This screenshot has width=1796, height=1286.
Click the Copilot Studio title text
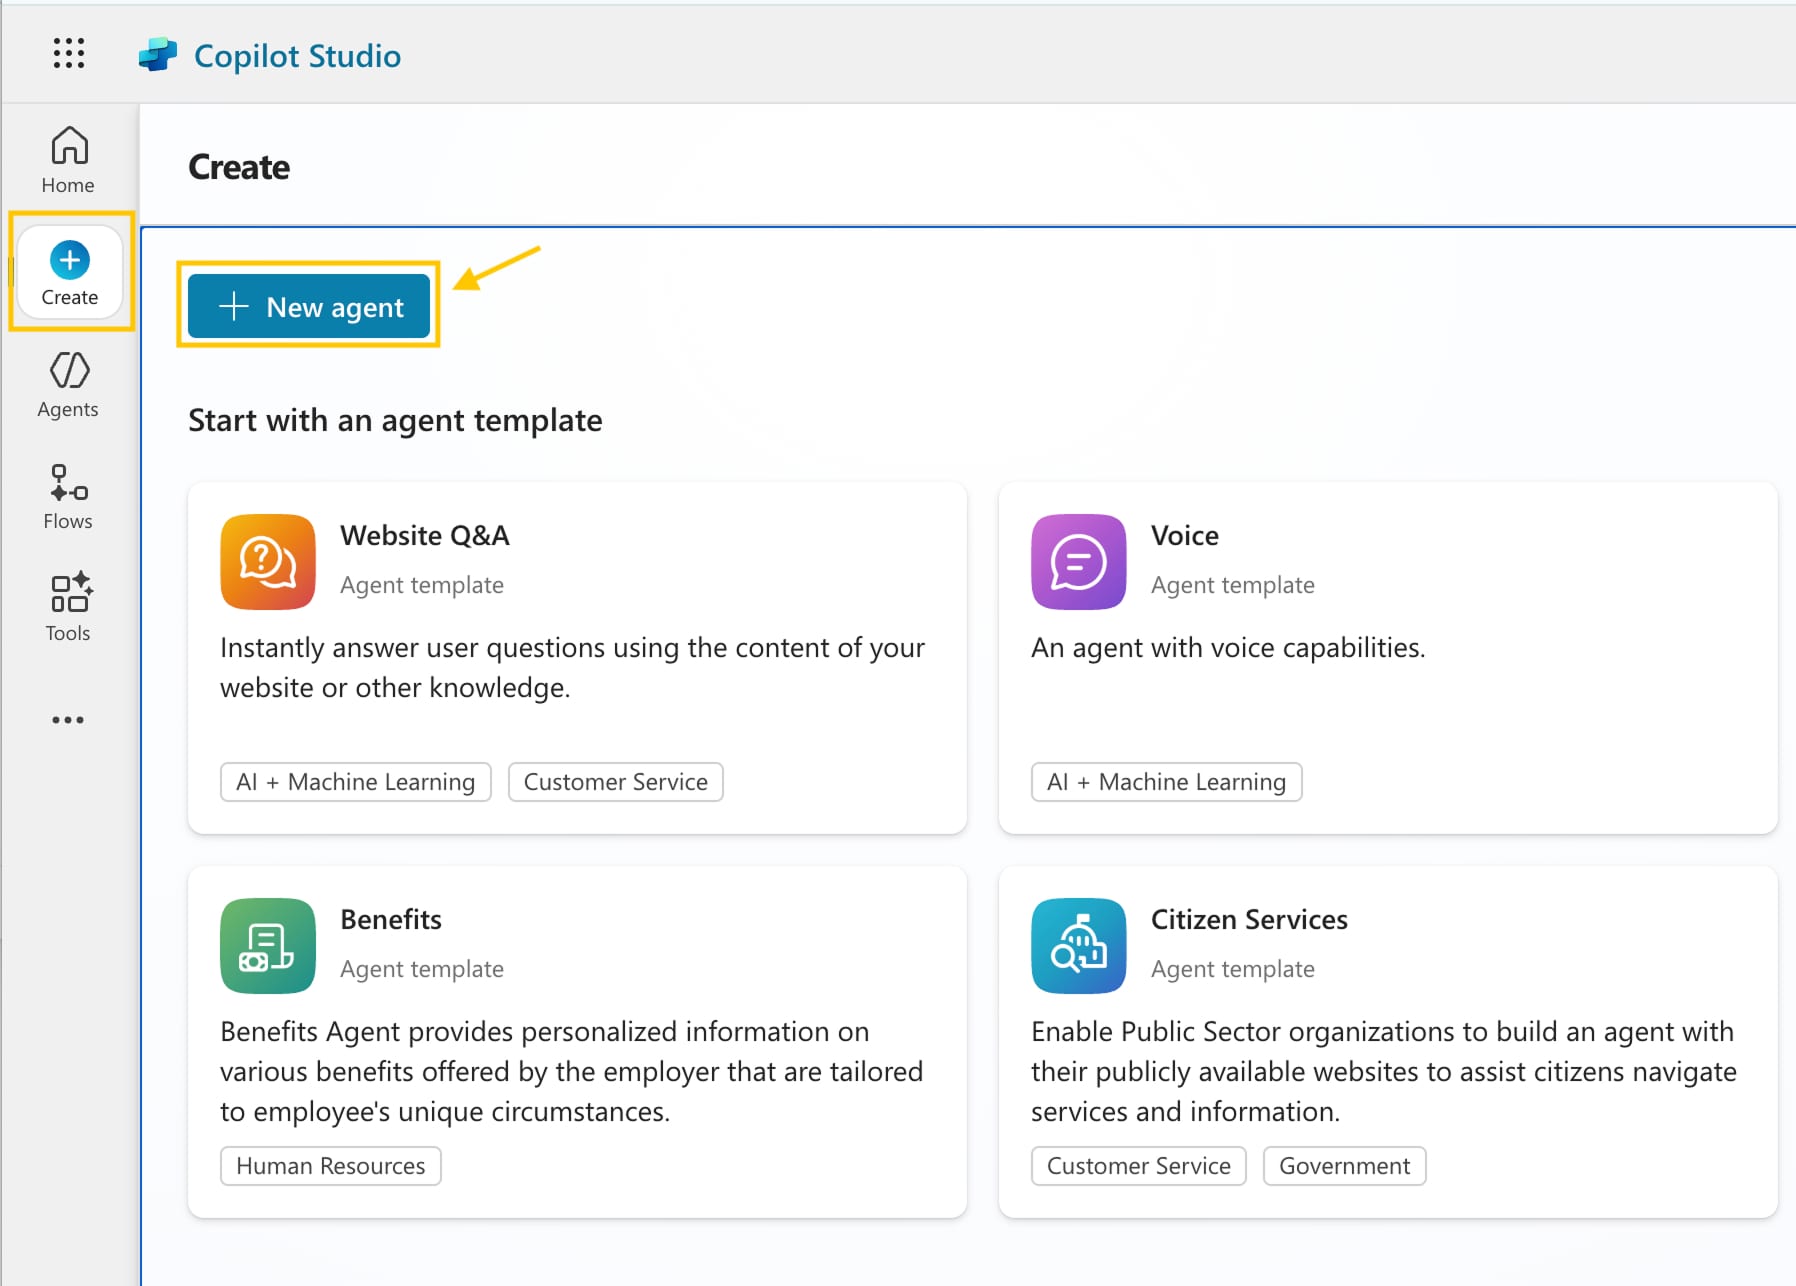[x=297, y=56]
